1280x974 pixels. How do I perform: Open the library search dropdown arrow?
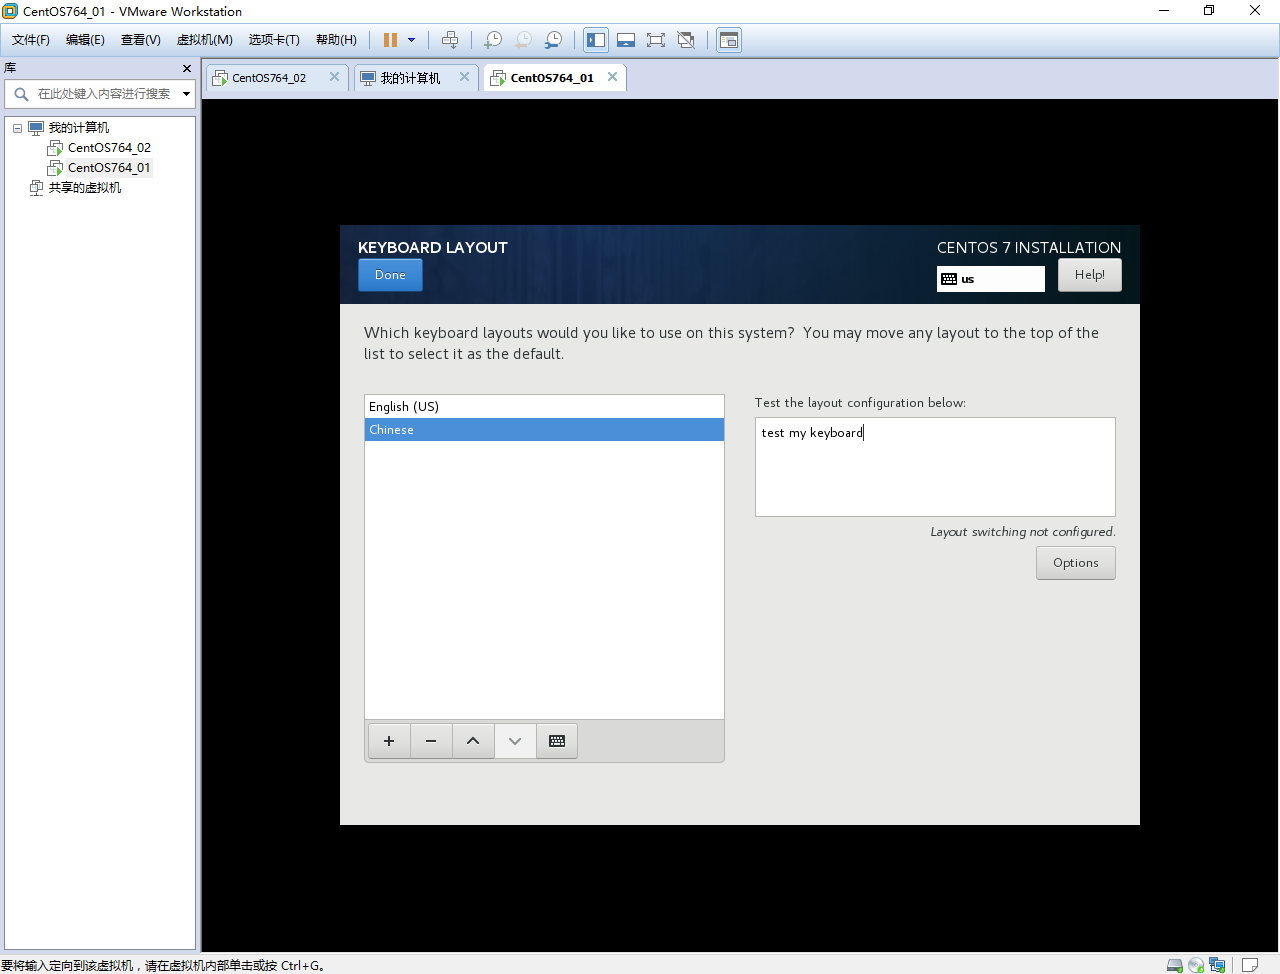click(186, 94)
